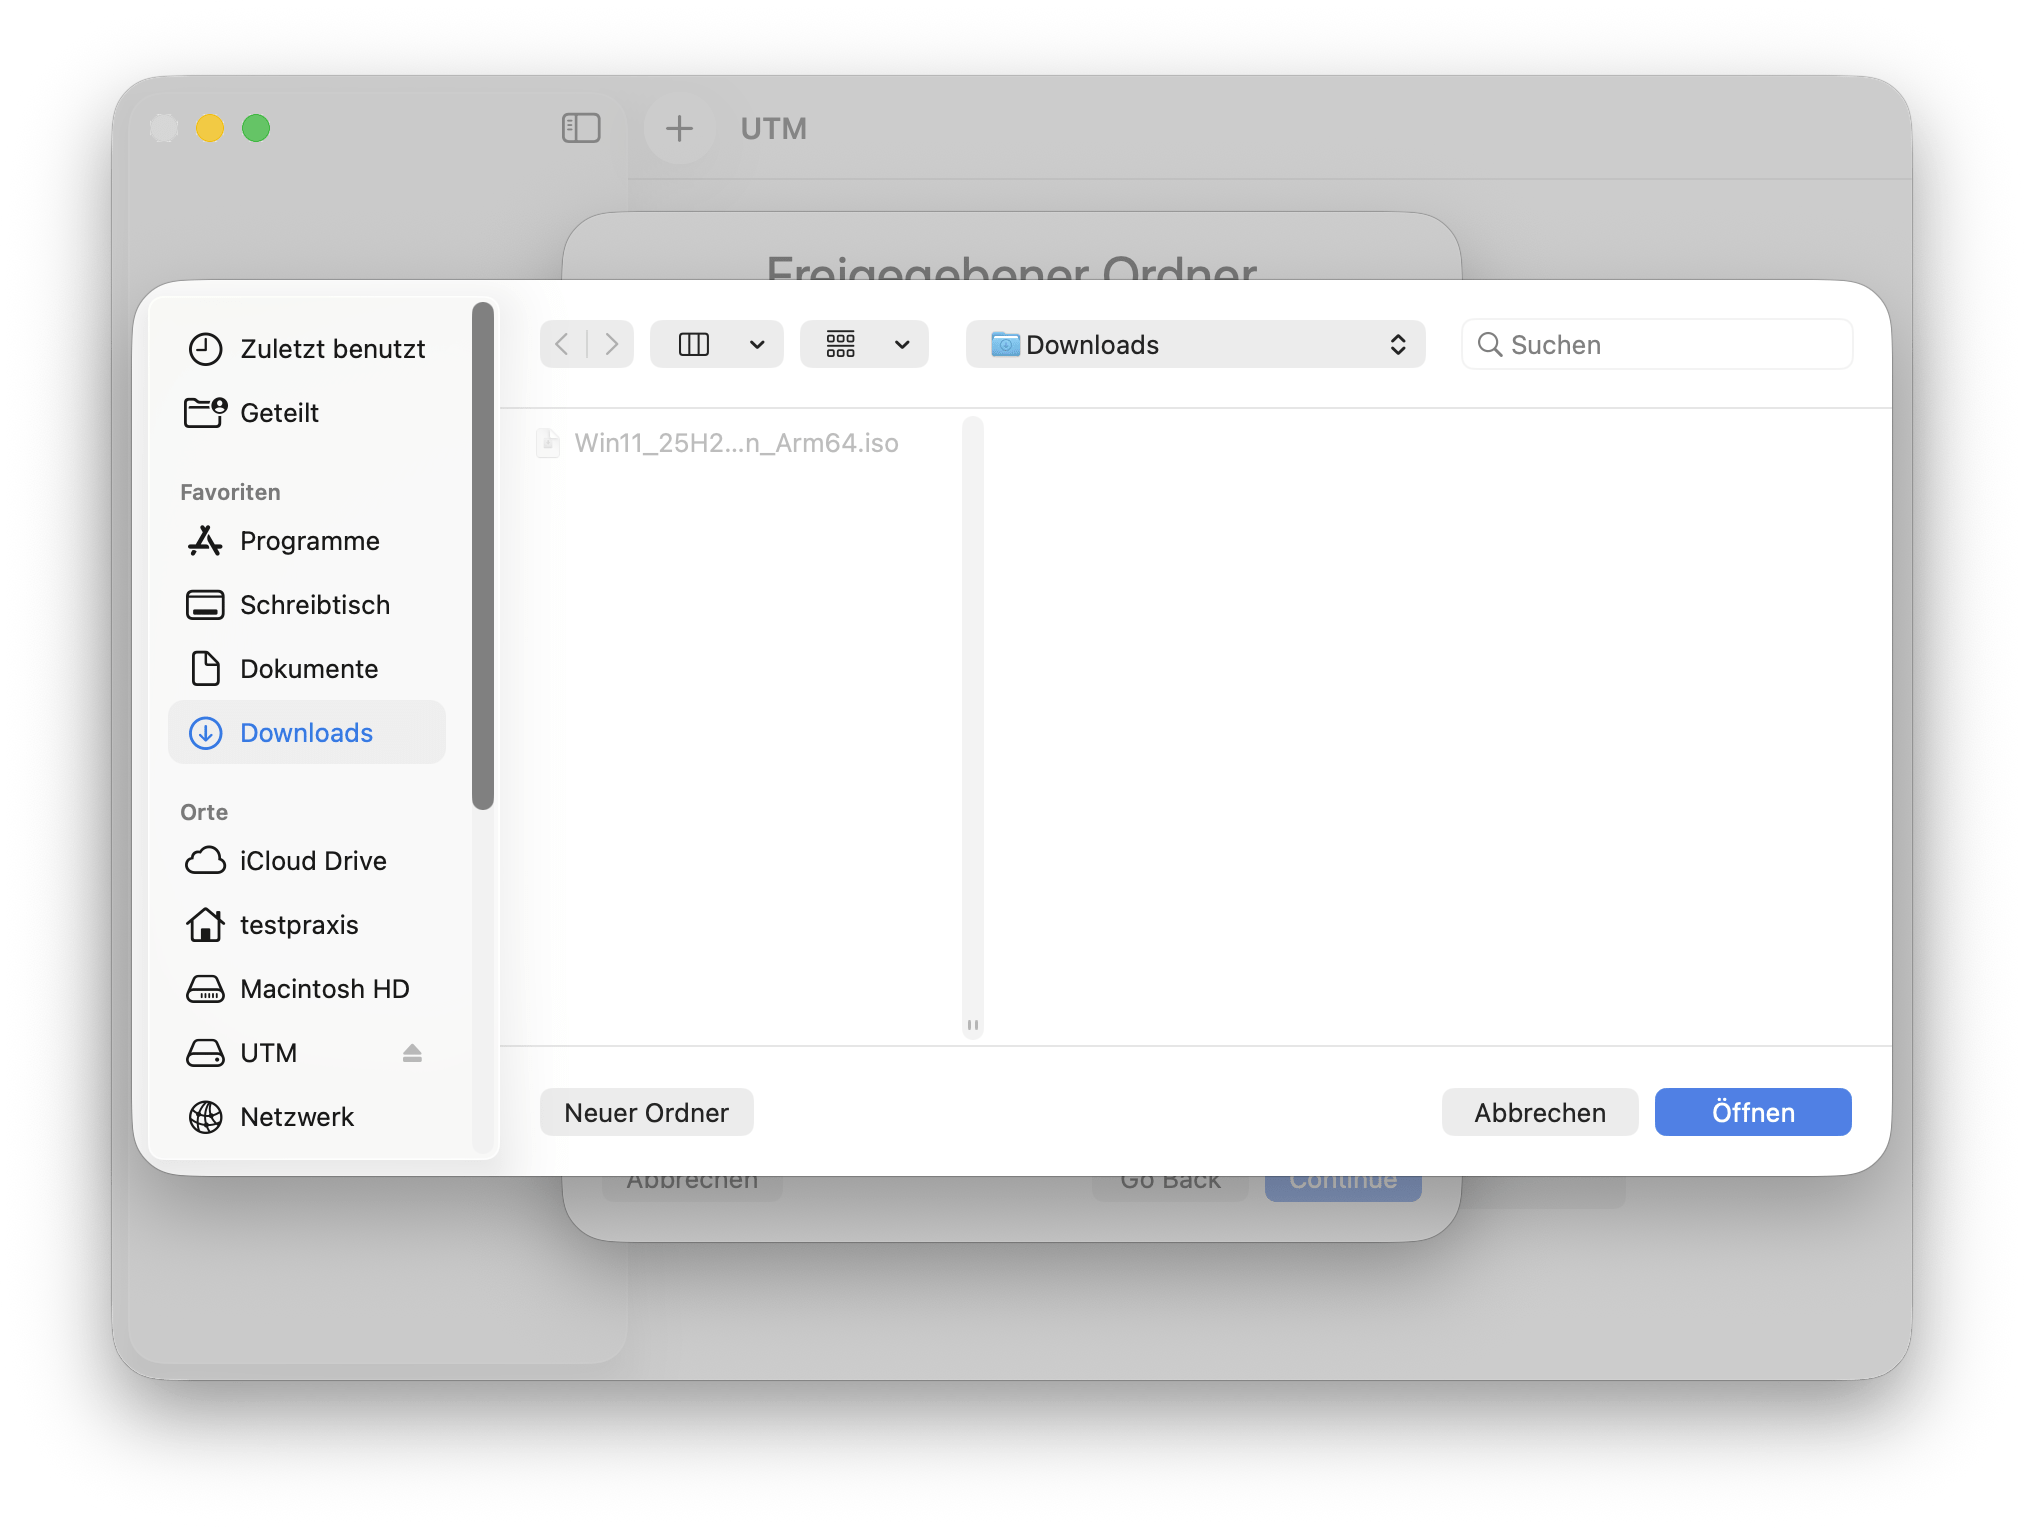Expand the group-by dropdown chevron
This screenshot has width=2024, height=1528.
coord(902,345)
